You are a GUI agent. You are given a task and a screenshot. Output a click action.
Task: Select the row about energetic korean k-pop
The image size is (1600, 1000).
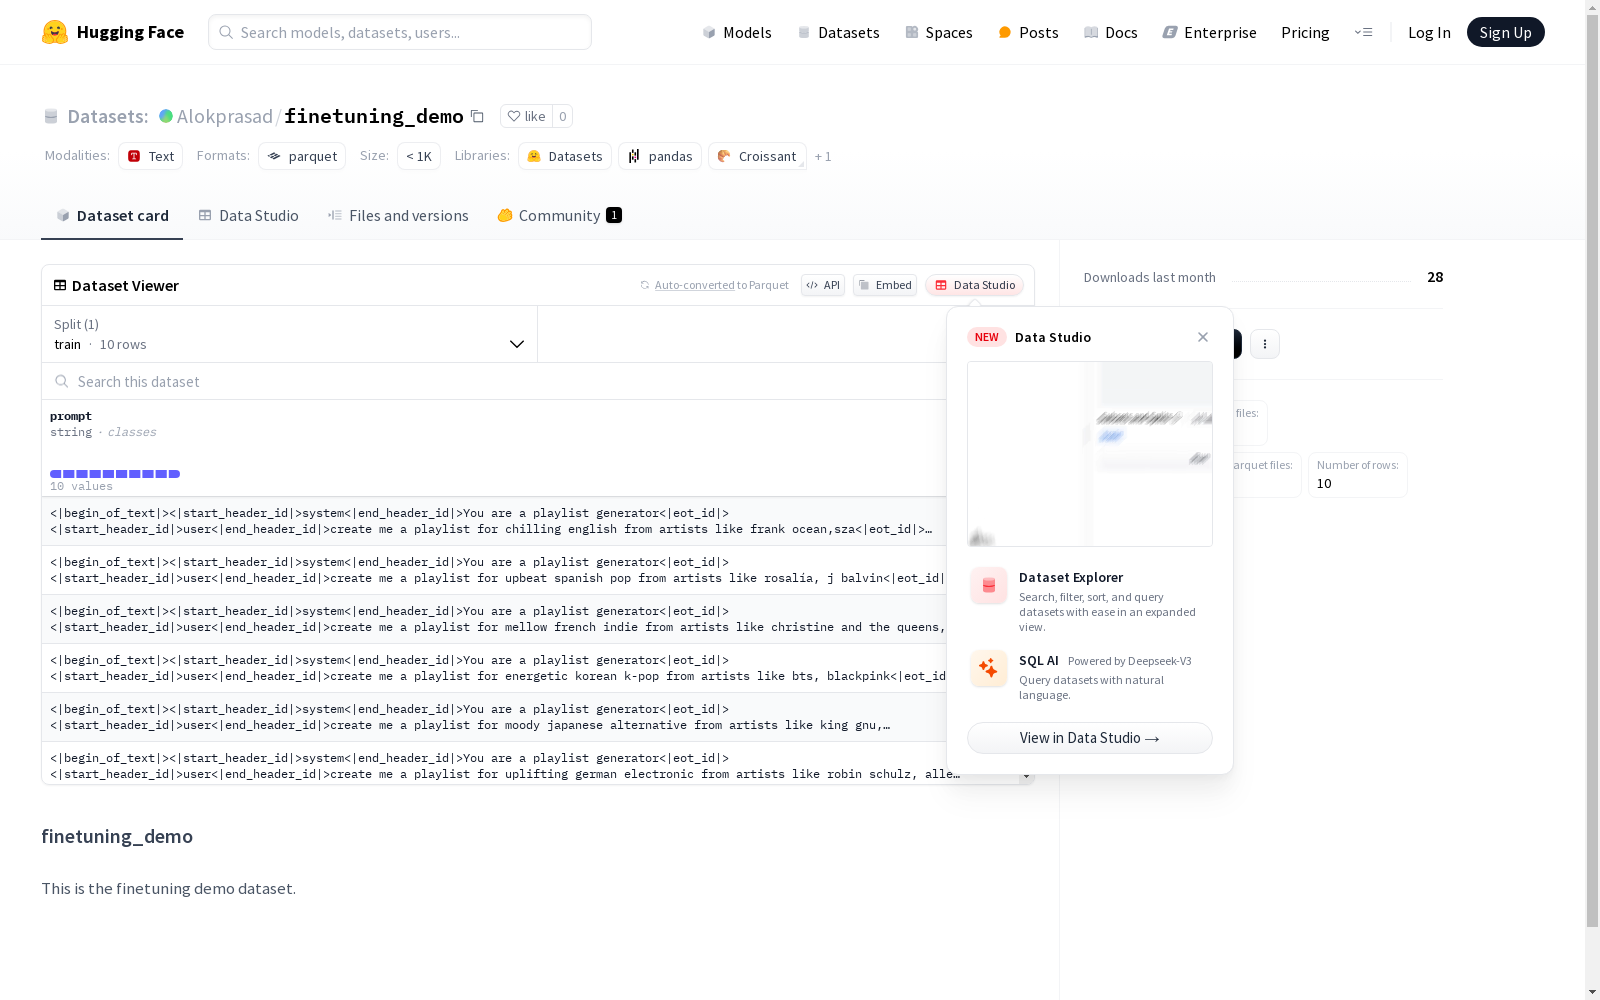pos(494,668)
